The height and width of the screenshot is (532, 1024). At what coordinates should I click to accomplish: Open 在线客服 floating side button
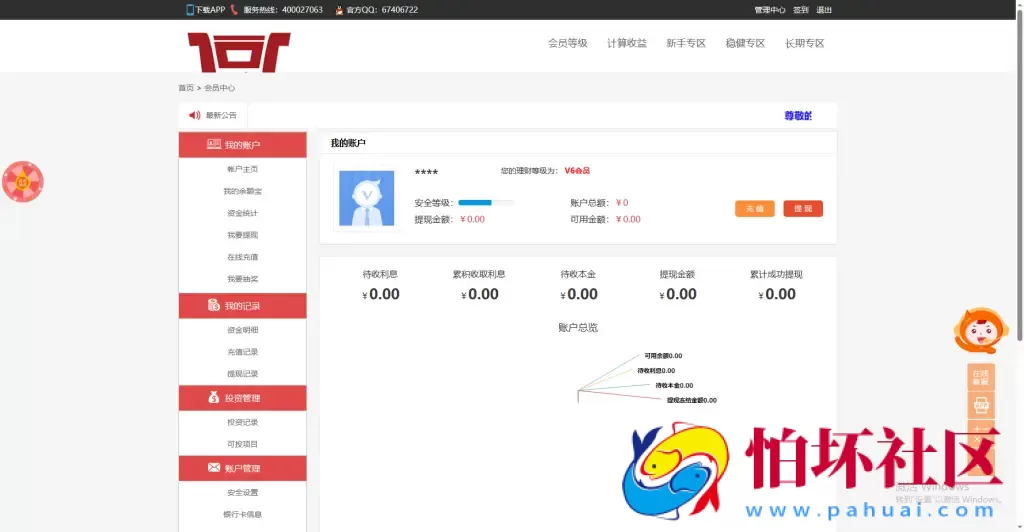coord(981,377)
